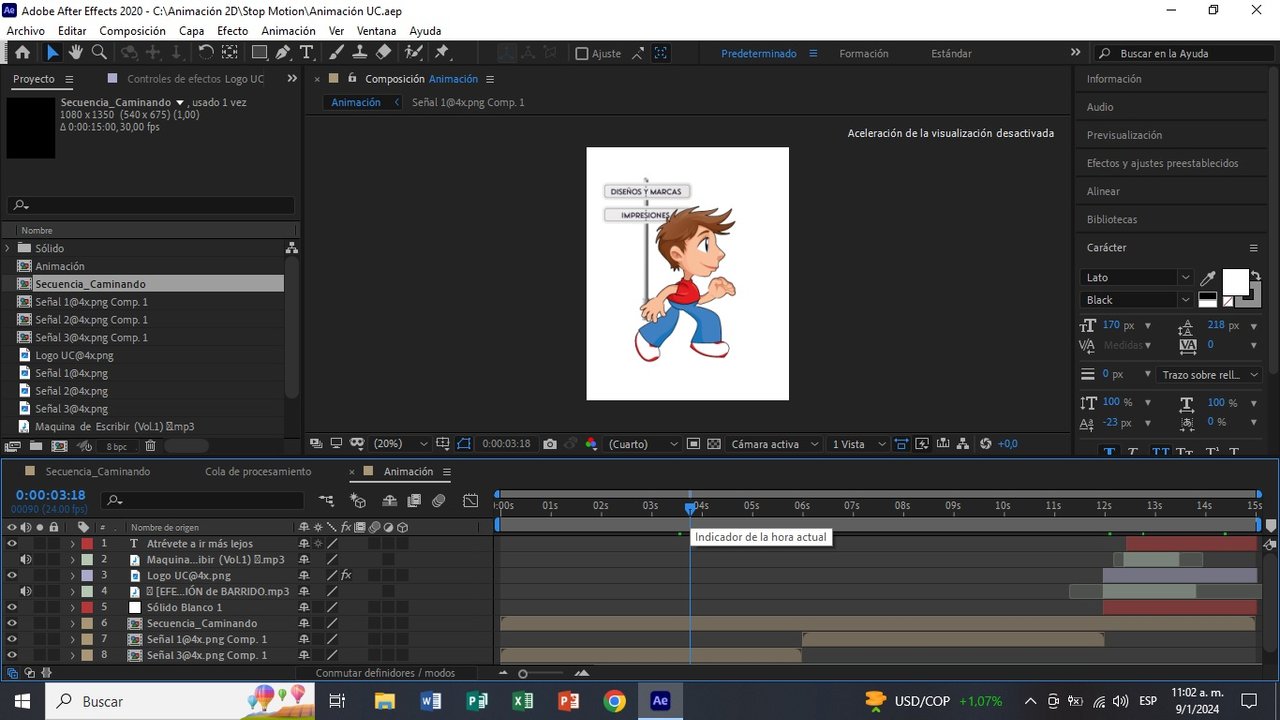Image resolution: width=1280 pixels, height=720 pixels.
Task: Hide the Logo UC@4x.png layer
Action: [x=12, y=576]
